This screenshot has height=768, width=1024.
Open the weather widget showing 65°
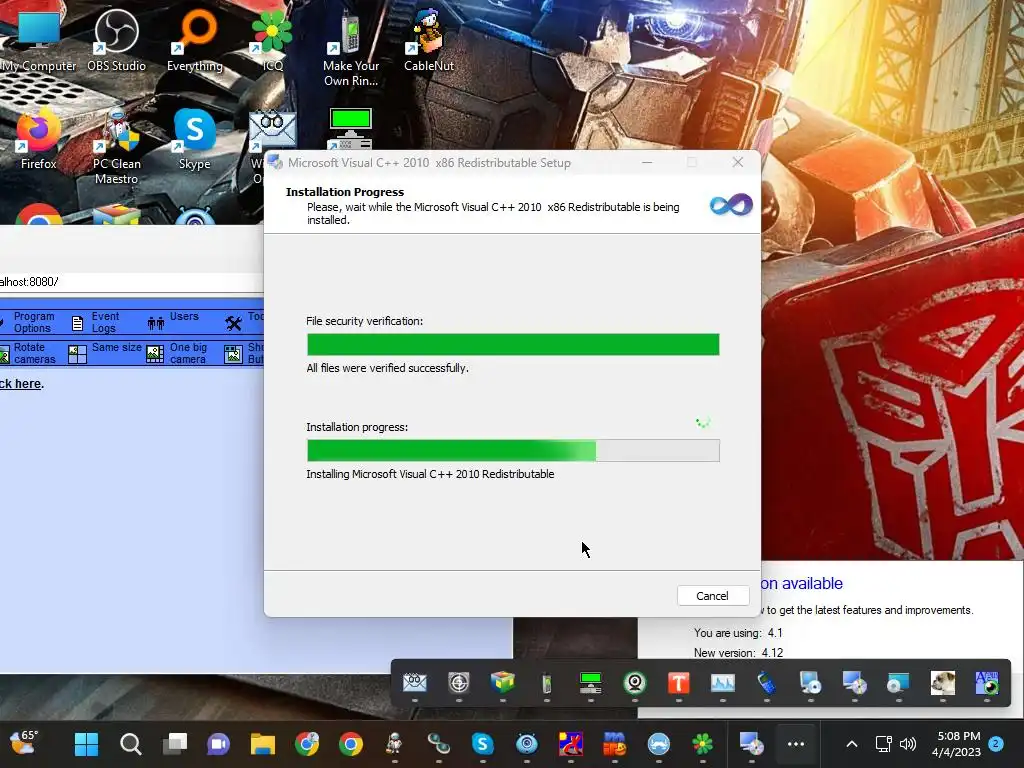coord(24,743)
